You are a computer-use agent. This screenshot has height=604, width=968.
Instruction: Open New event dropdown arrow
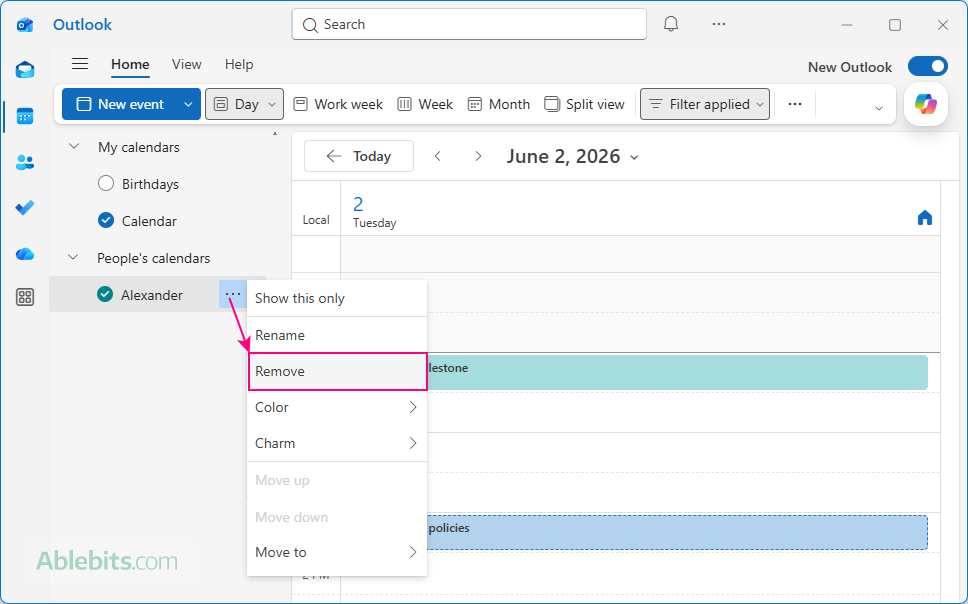(x=188, y=104)
